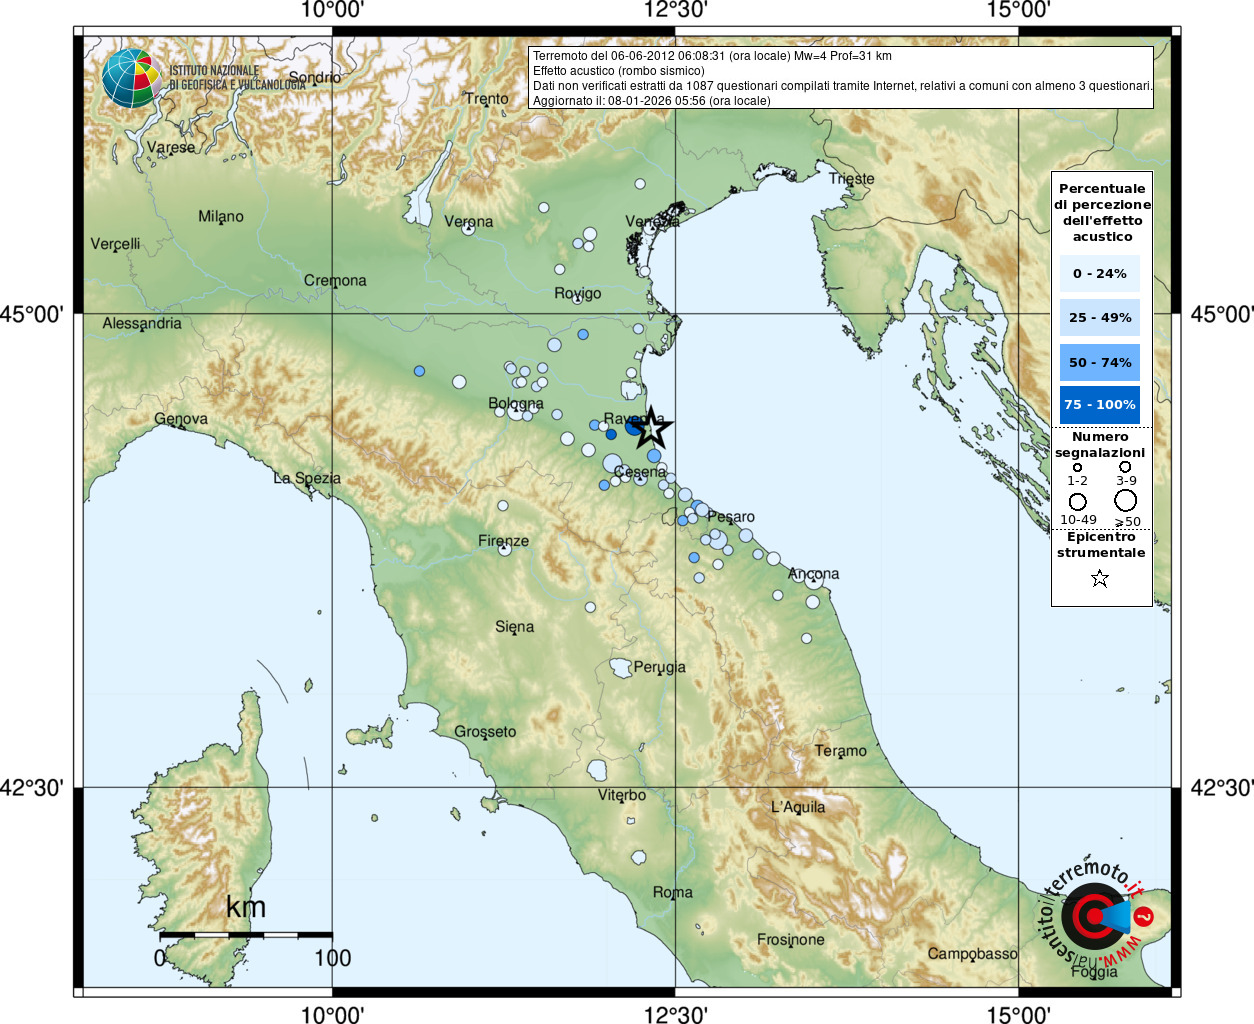Image resolution: width=1254 pixels, height=1024 pixels.
Task: Click the L'Aquila city label
Action: (x=798, y=807)
